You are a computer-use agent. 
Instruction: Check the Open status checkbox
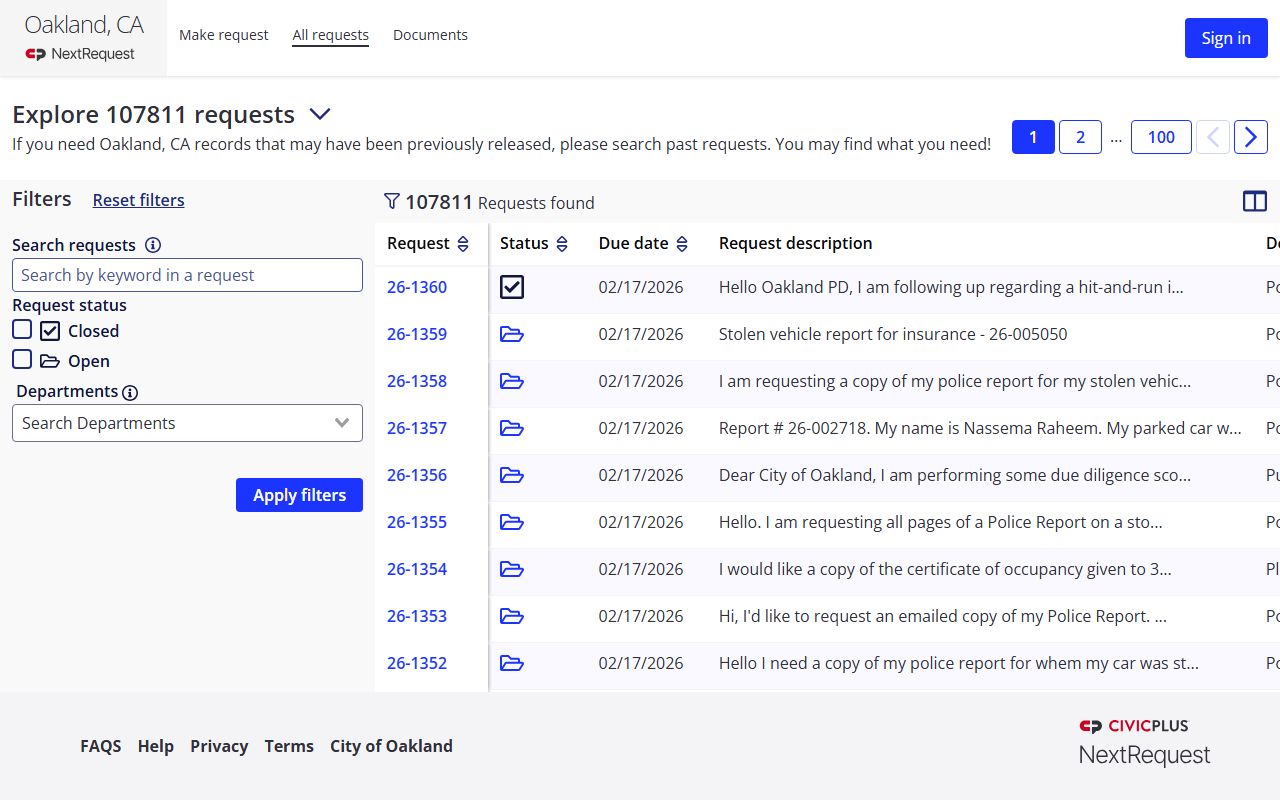coord(22,359)
